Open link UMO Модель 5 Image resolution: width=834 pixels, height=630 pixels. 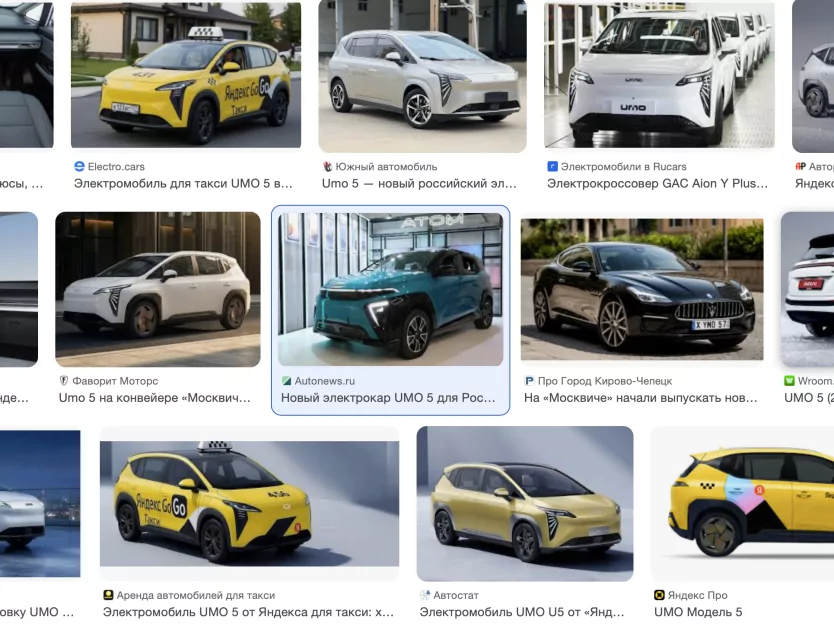(x=698, y=612)
